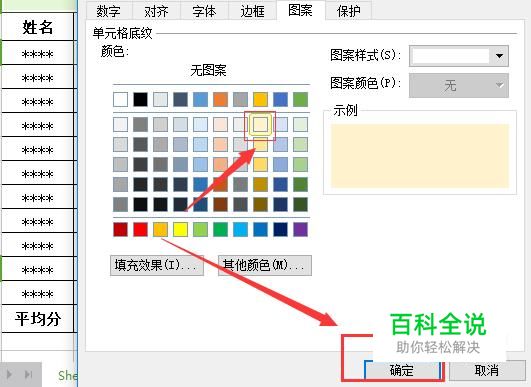531x387 pixels.
Task: Choose the 无图案 no-fill option
Action: pyautogui.click(x=208, y=71)
